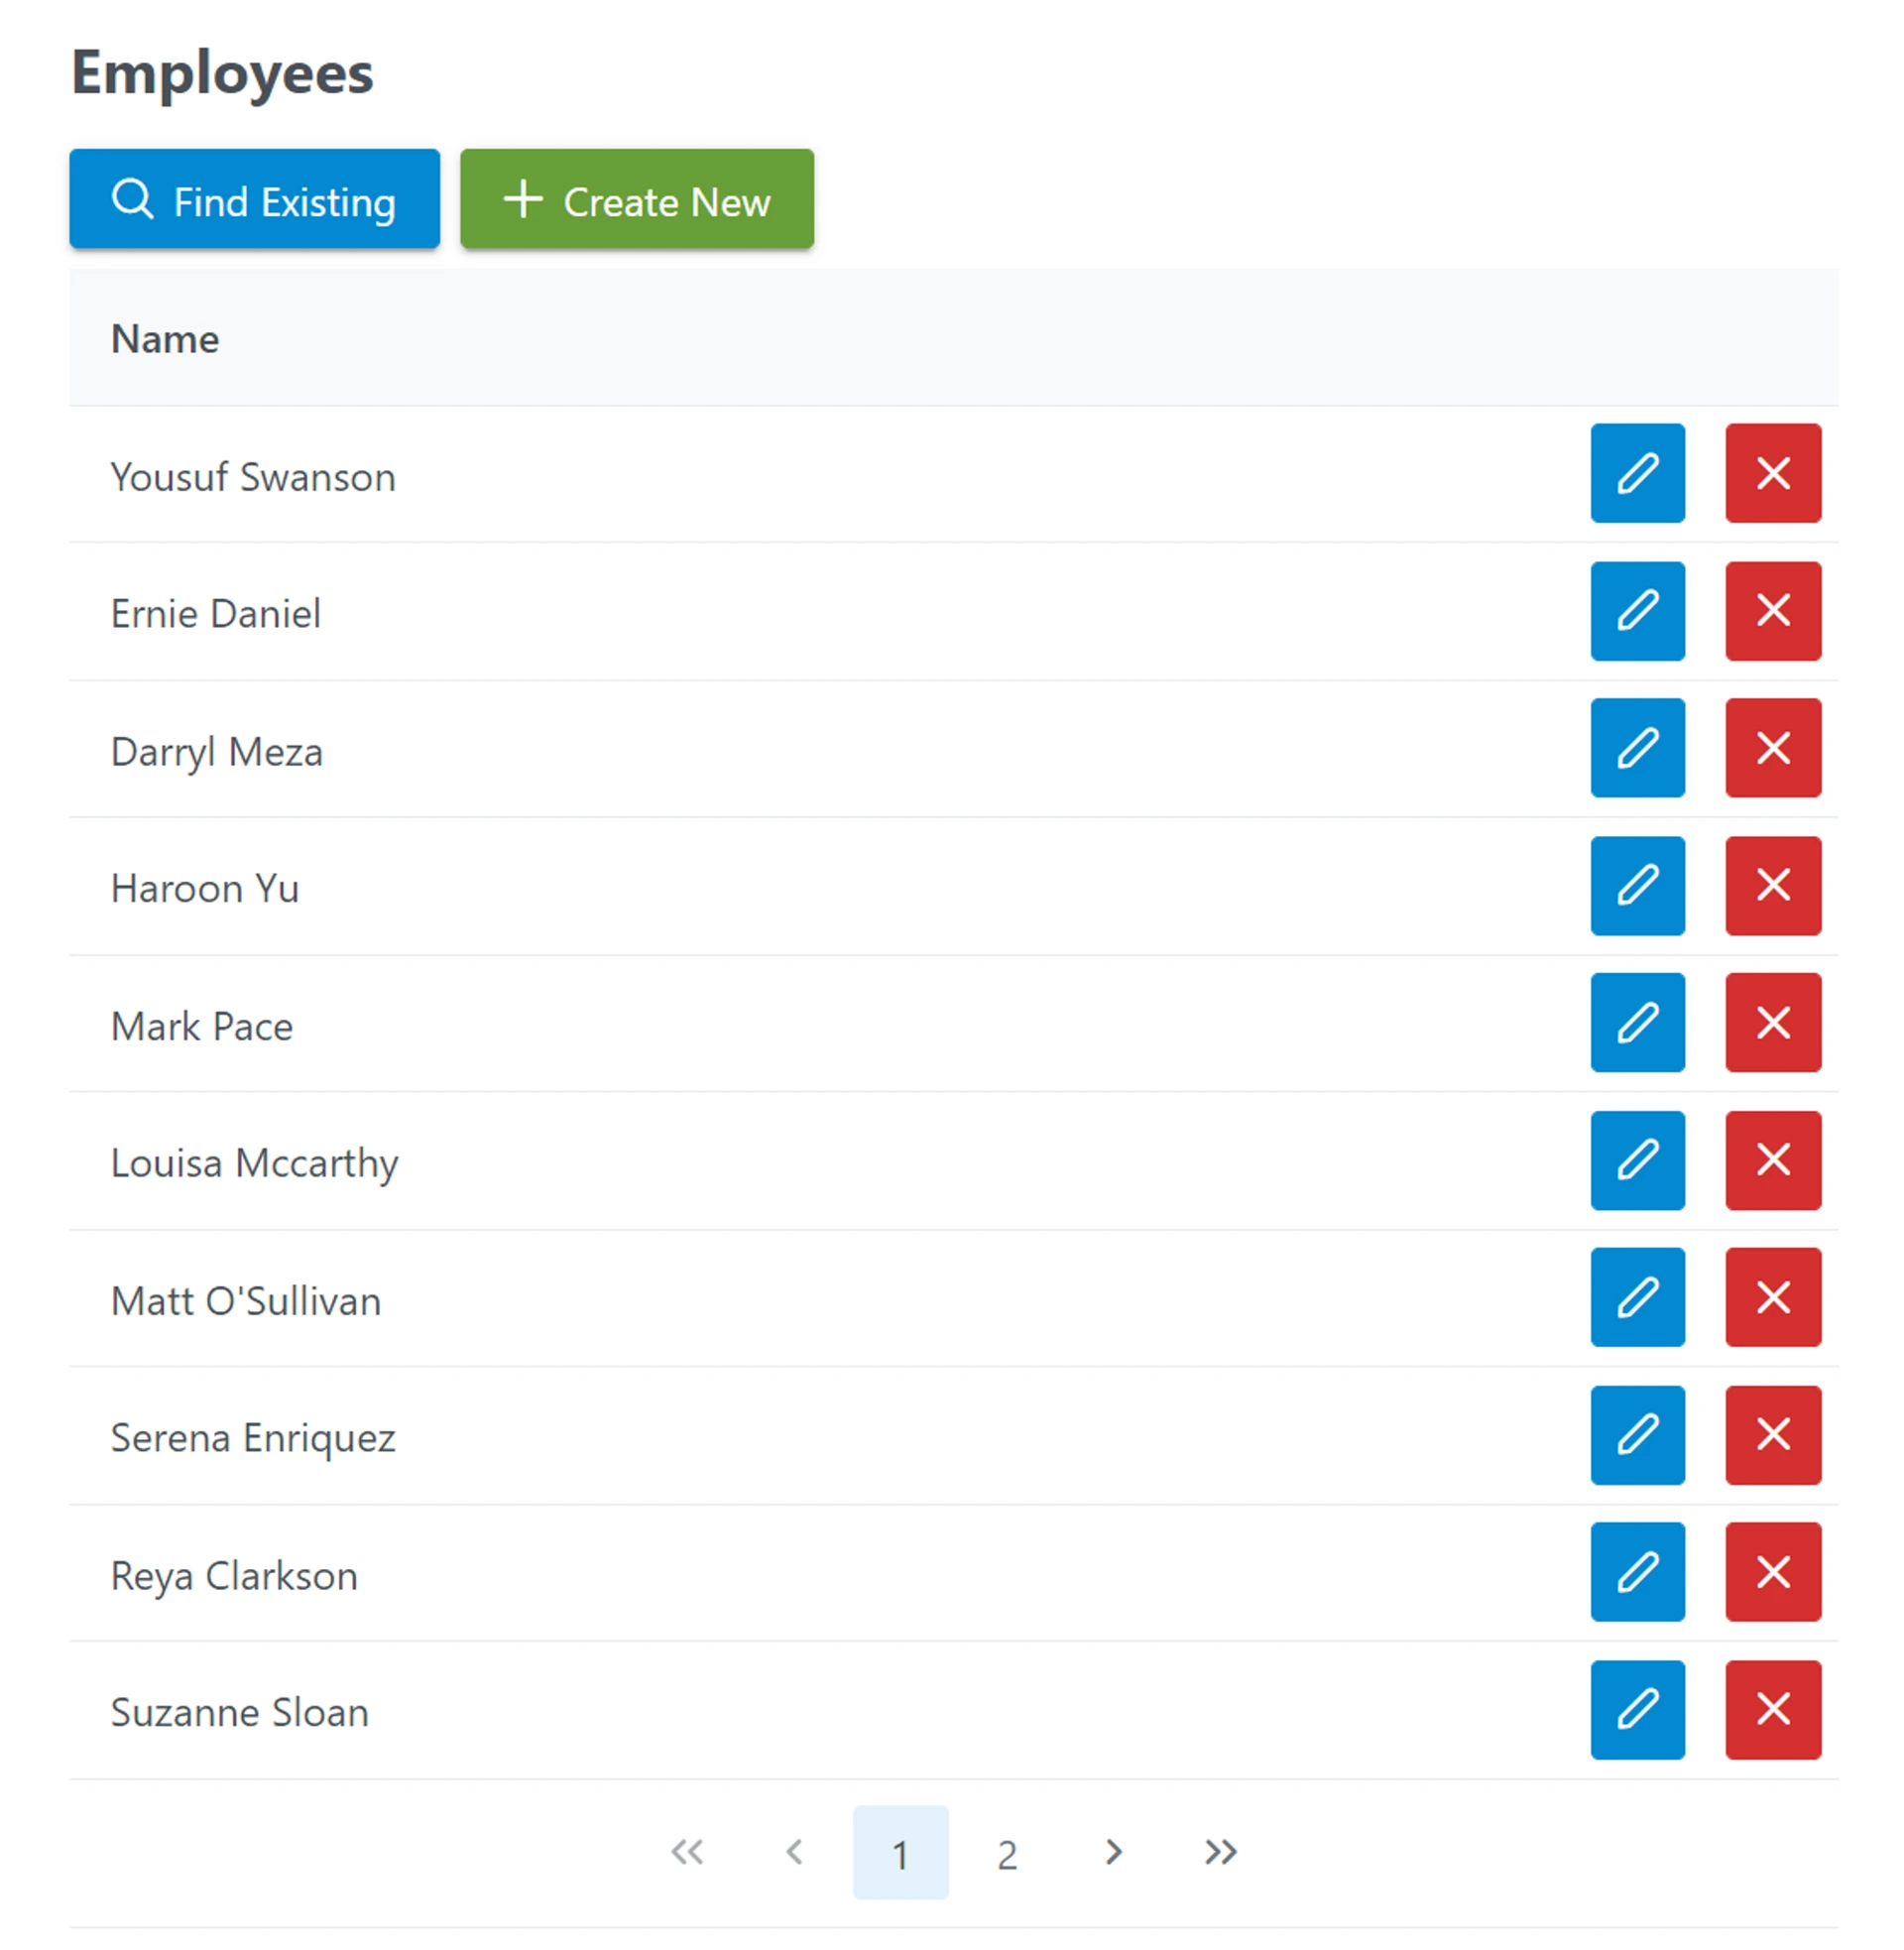Click the Find Existing button
This screenshot has height=1950, width=1904.
(254, 199)
